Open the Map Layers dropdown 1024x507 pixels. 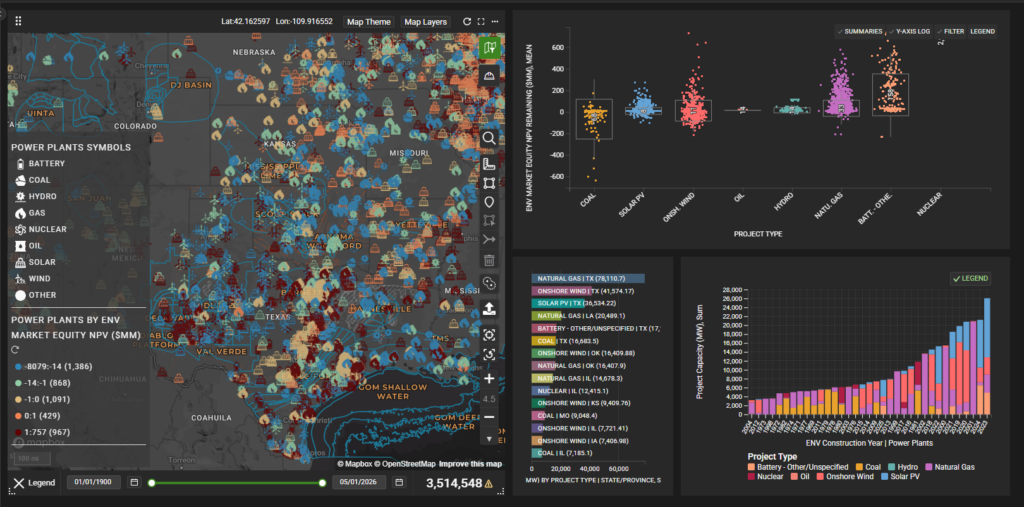tap(426, 22)
